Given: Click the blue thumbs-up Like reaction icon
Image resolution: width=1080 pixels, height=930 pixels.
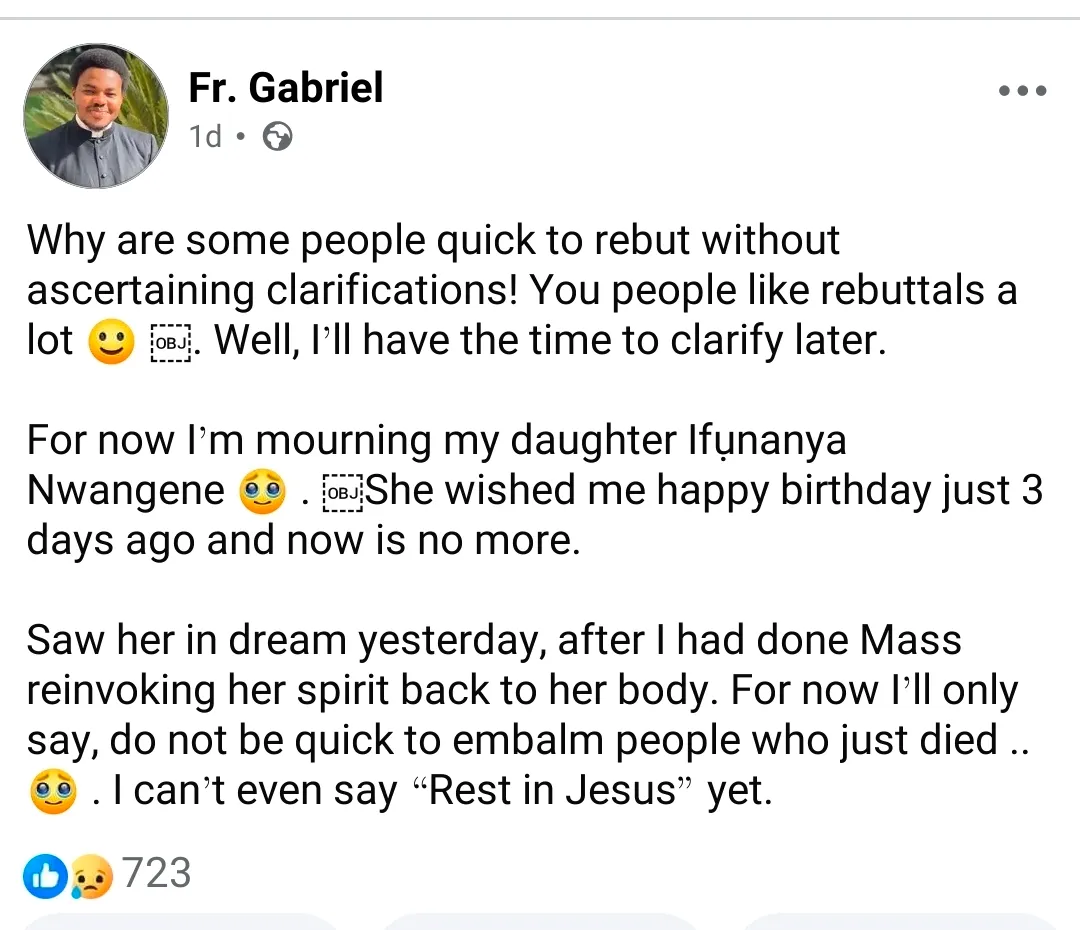Looking at the screenshot, I should 45,876.
